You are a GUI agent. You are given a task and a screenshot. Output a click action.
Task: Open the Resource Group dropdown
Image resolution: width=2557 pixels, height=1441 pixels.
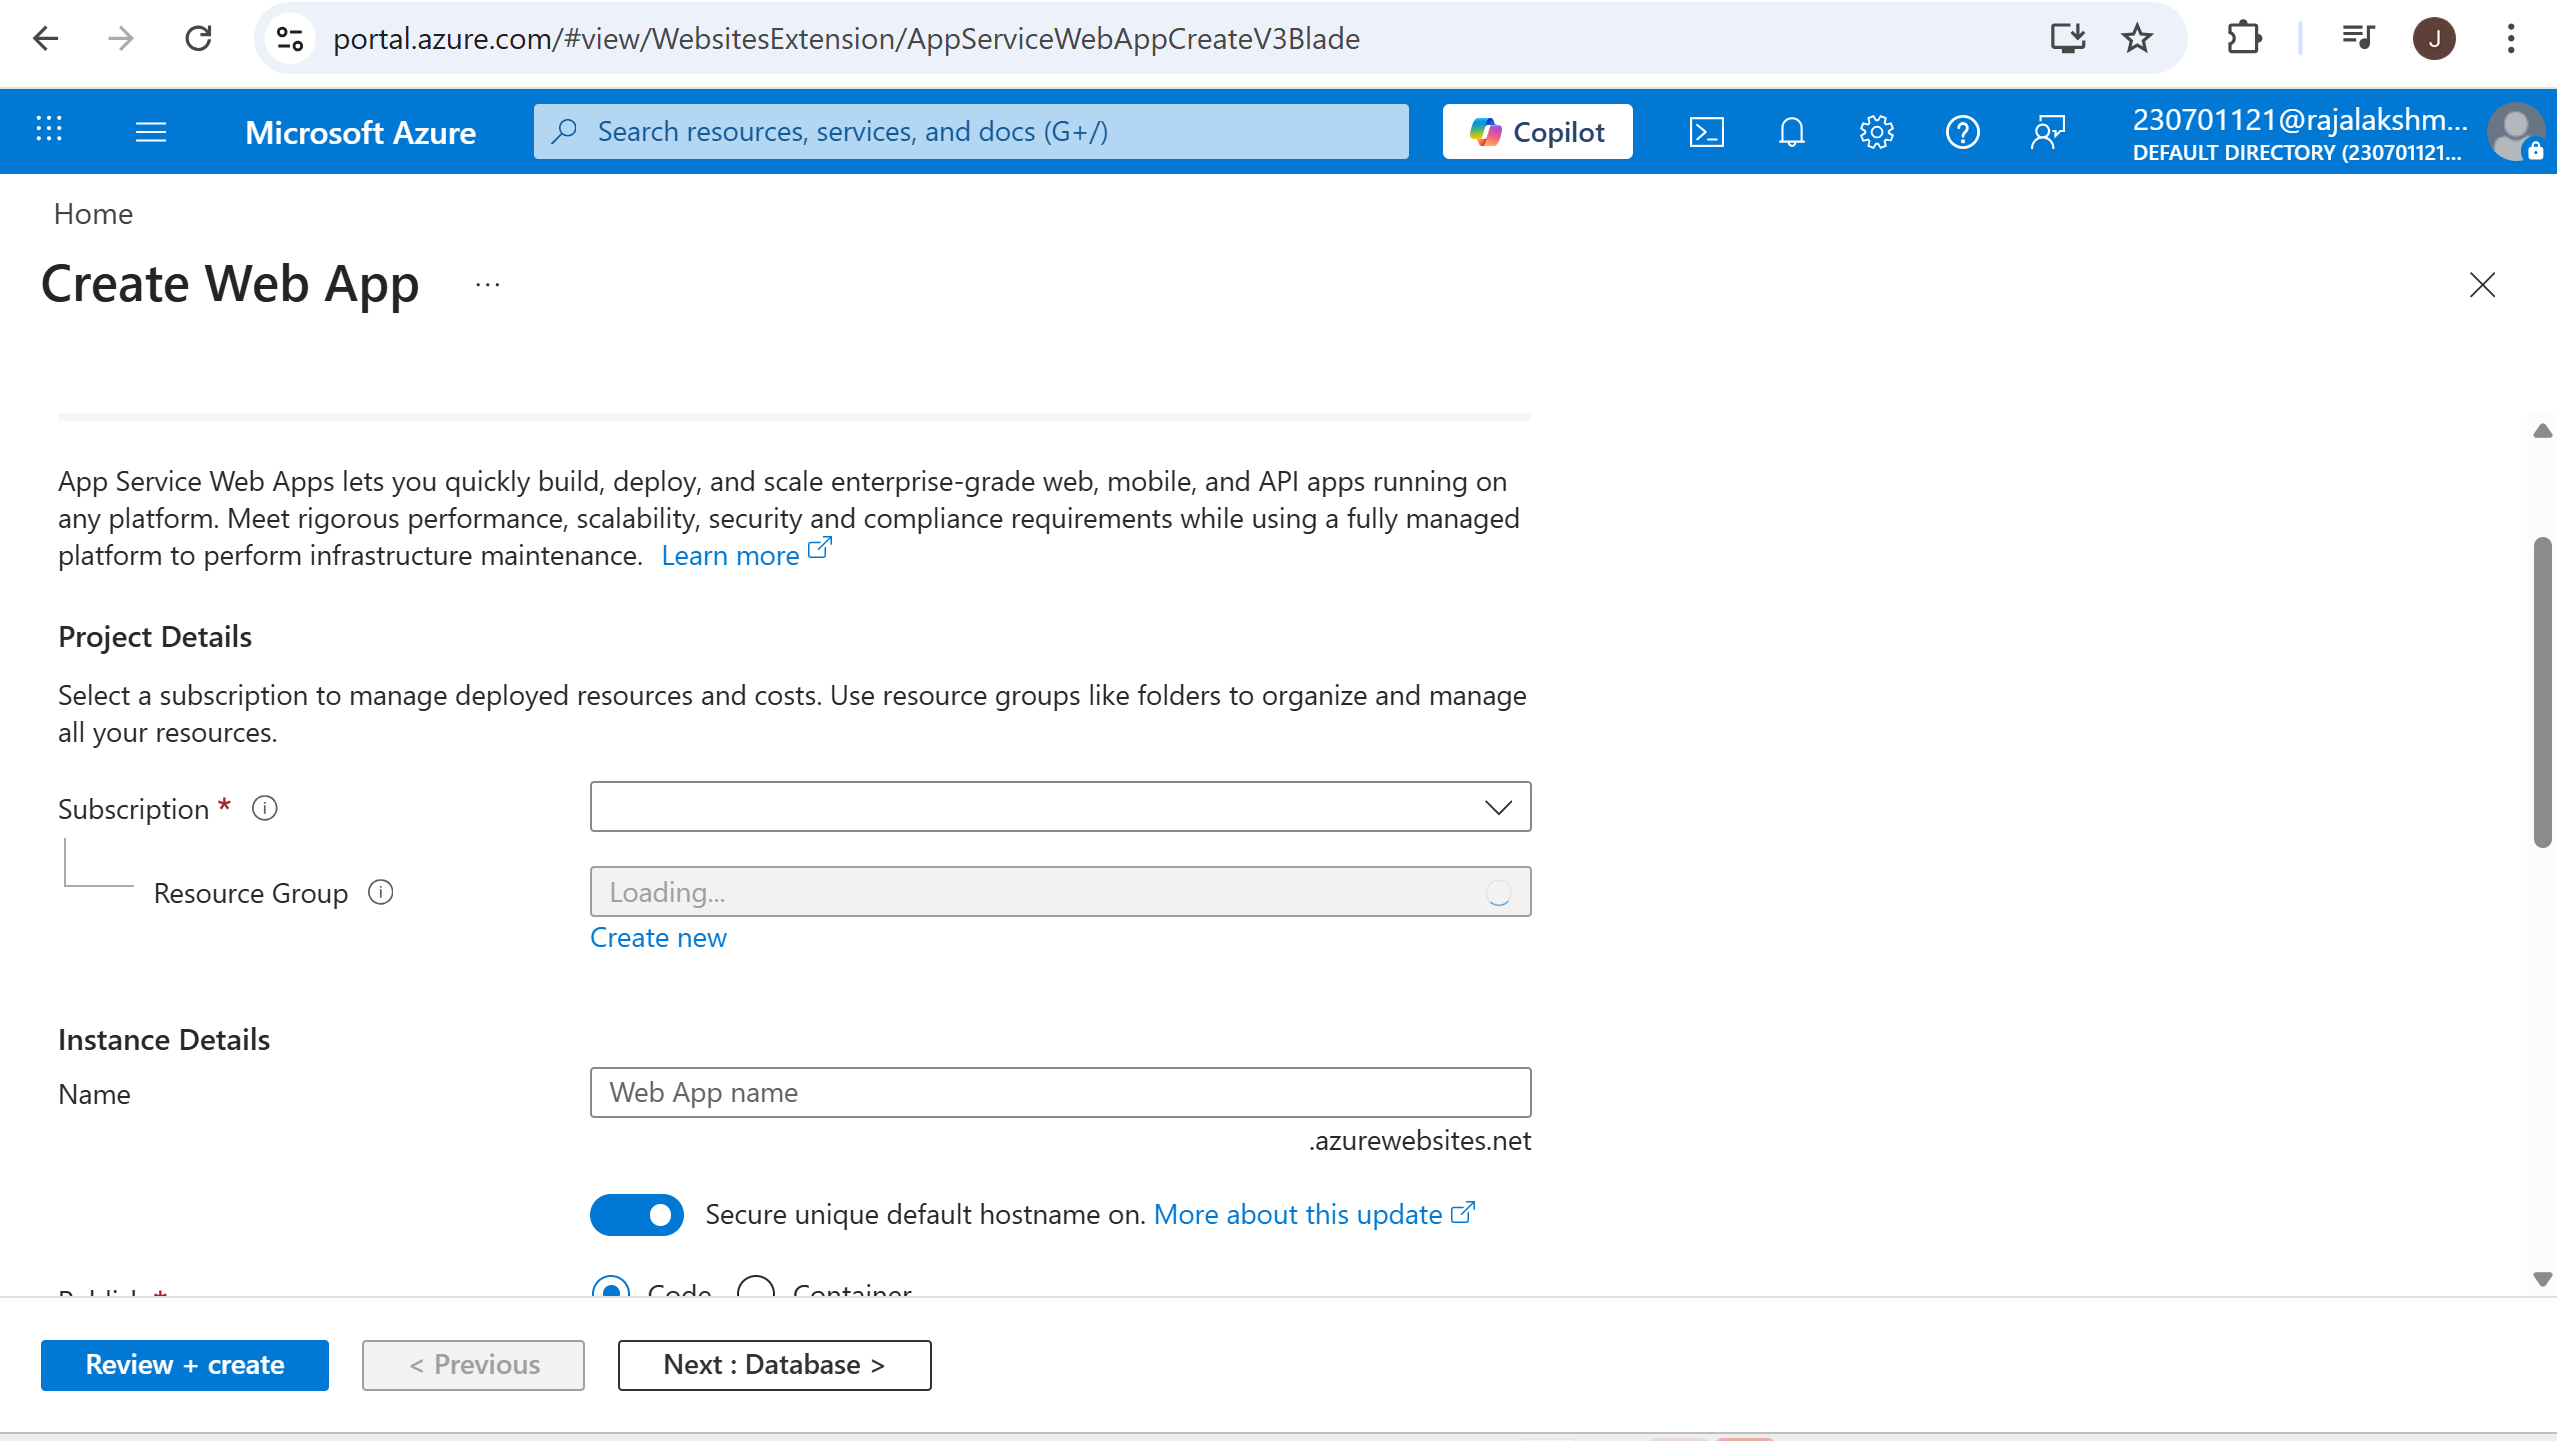(x=1060, y=892)
